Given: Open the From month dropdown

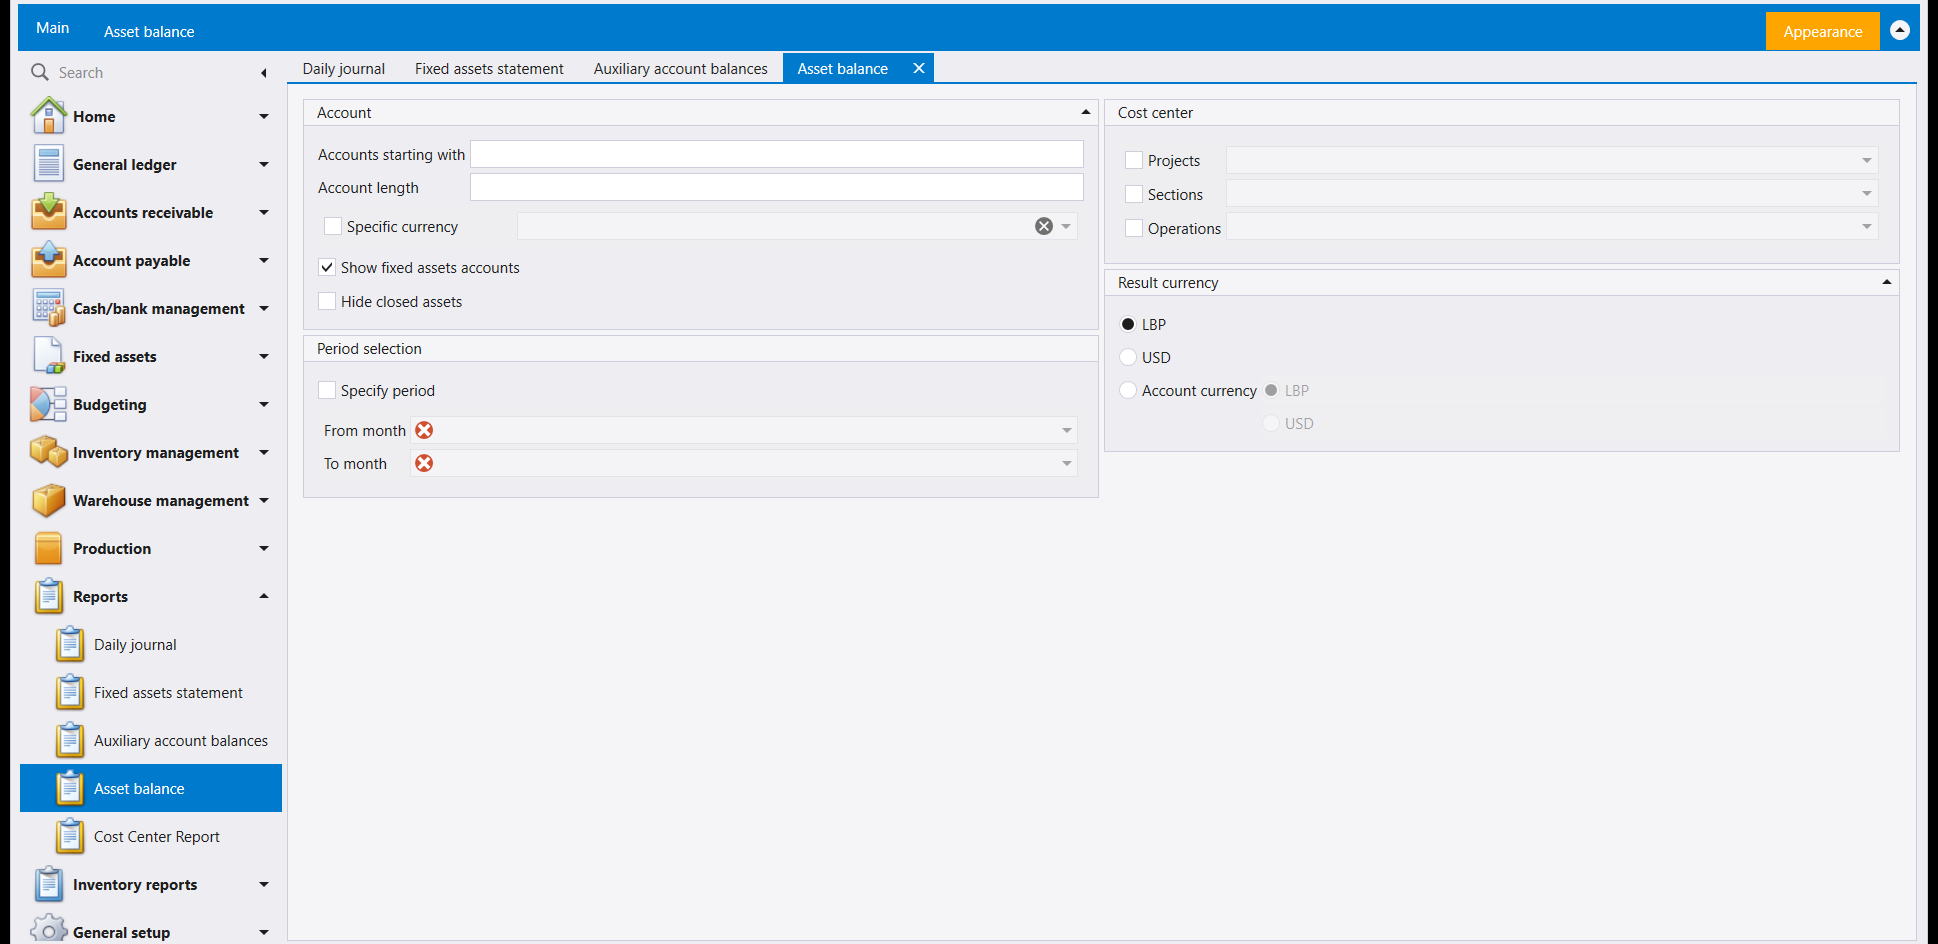Looking at the screenshot, I should tap(1067, 430).
